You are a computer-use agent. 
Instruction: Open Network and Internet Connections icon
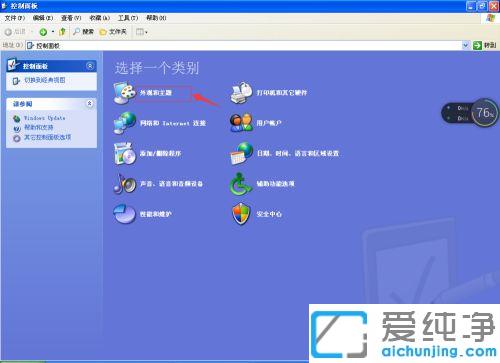124,123
